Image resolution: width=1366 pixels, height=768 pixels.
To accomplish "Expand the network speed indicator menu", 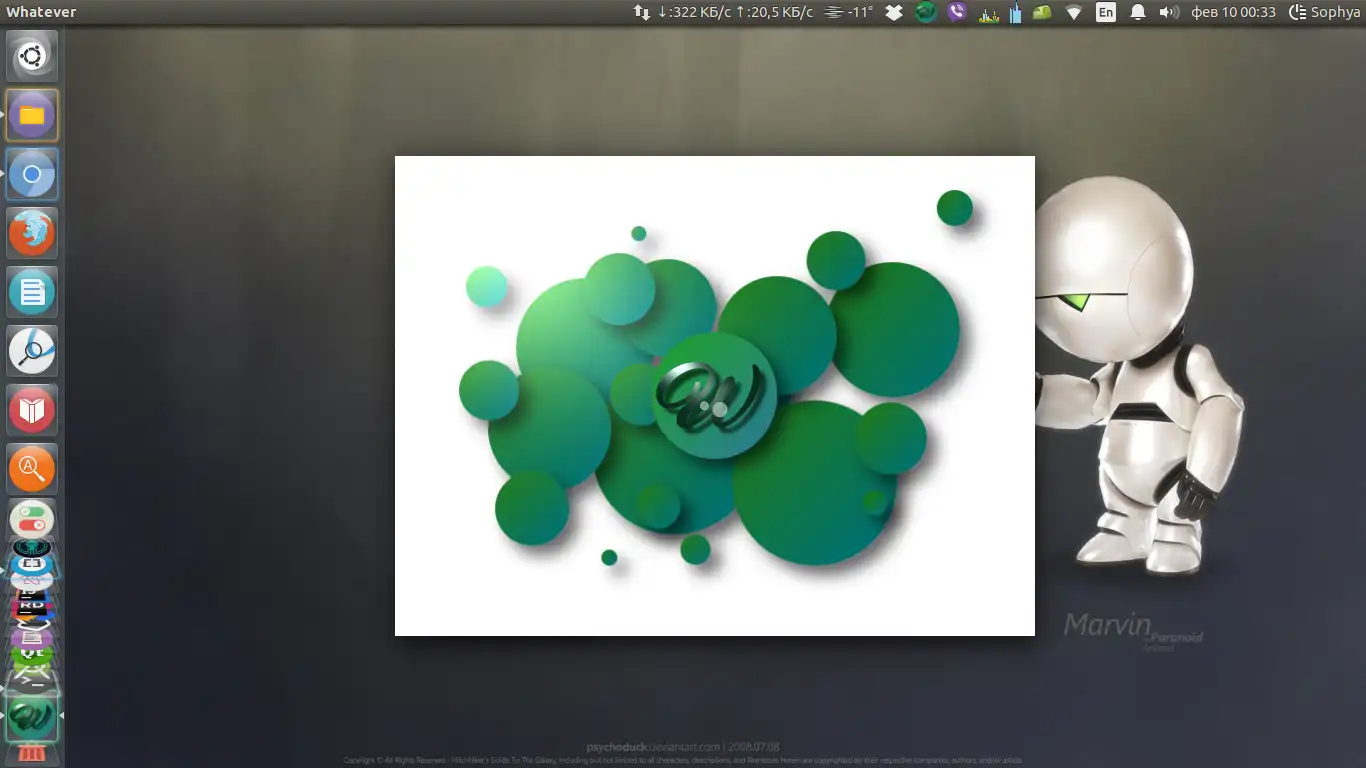I will pyautogui.click(x=724, y=12).
